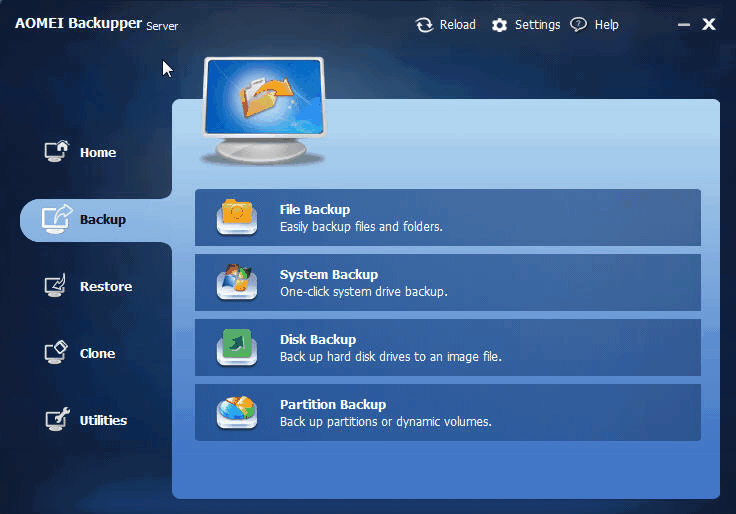Click the Reload circular arrows icon
The image size is (736, 514).
[424, 25]
